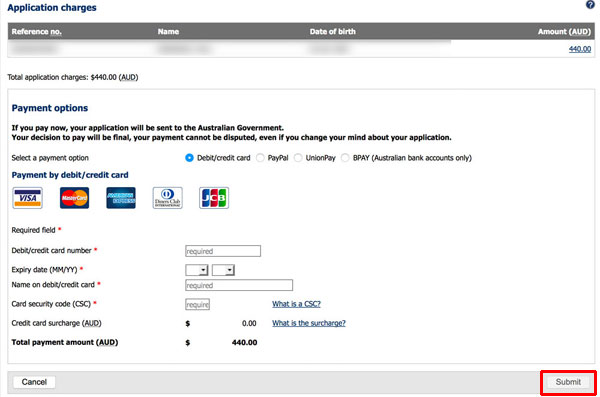Focus the card security code field

point(197,304)
